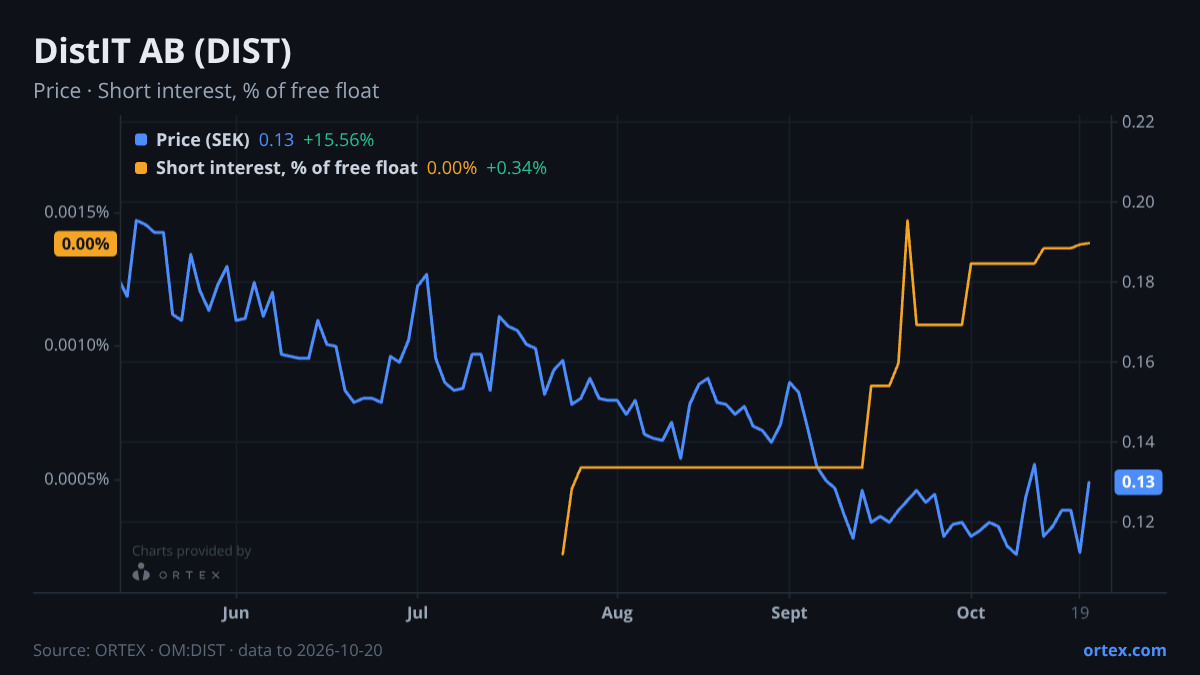Click the 0.18 right axis value

1138,282
